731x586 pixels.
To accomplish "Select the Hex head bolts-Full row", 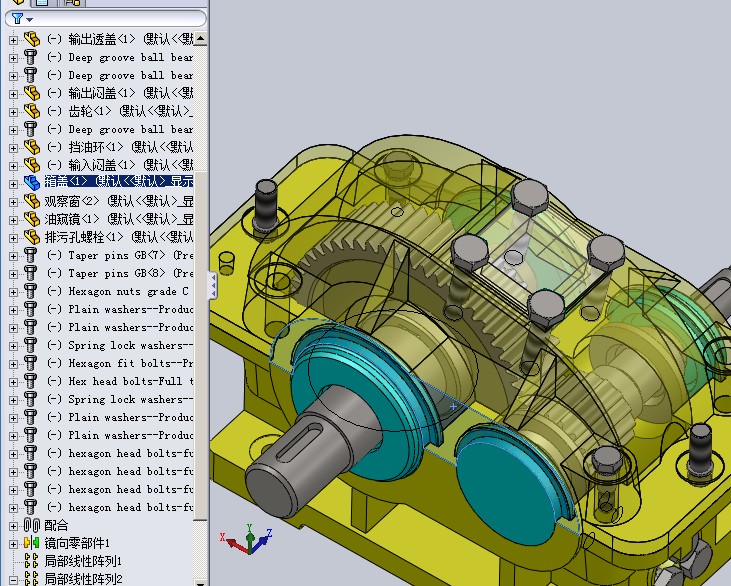I will pyautogui.click(x=120, y=381).
